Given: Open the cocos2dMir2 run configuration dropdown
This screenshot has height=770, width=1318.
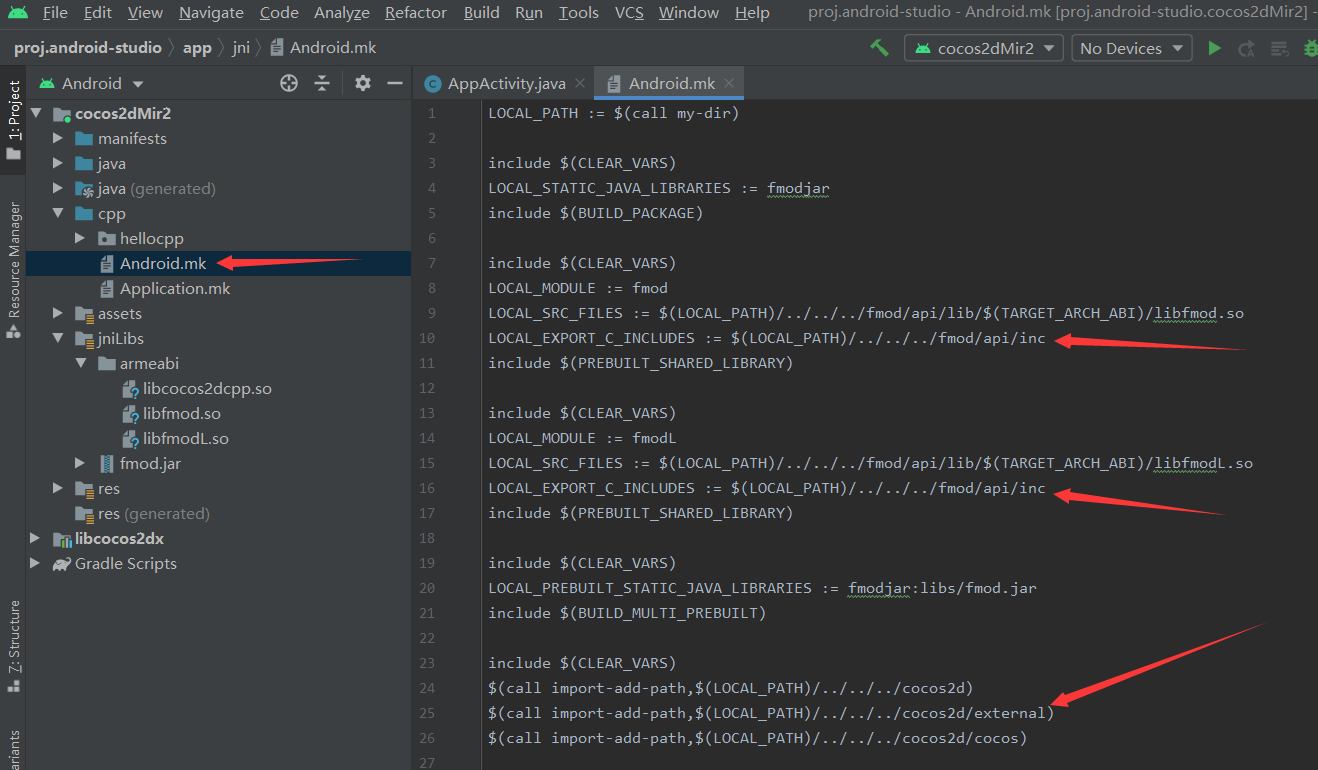Looking at the screenshot, I should point(983,48).
